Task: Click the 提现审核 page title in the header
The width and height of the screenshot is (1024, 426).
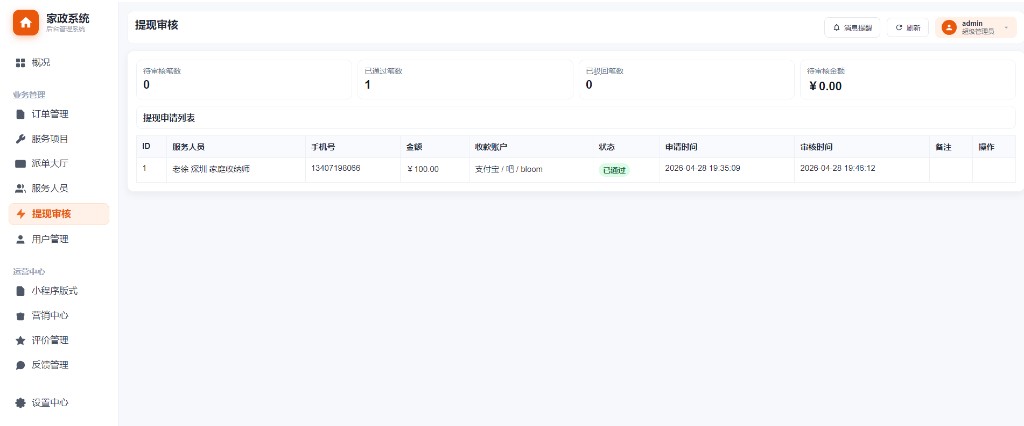Action: pos(157,25)
